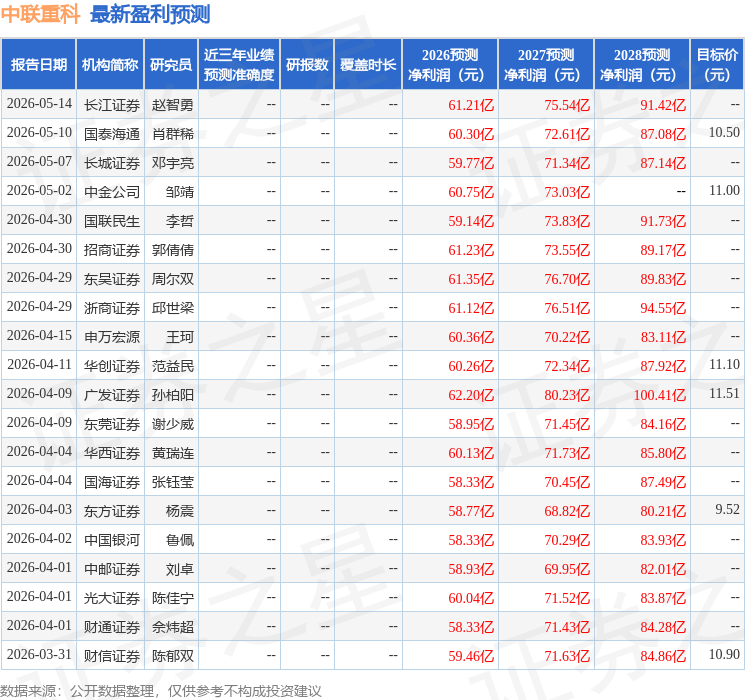The height and width of the screenshot is (700, 745).
Task: Click the 最新盈利预测 heading
Action: point(150,14)
